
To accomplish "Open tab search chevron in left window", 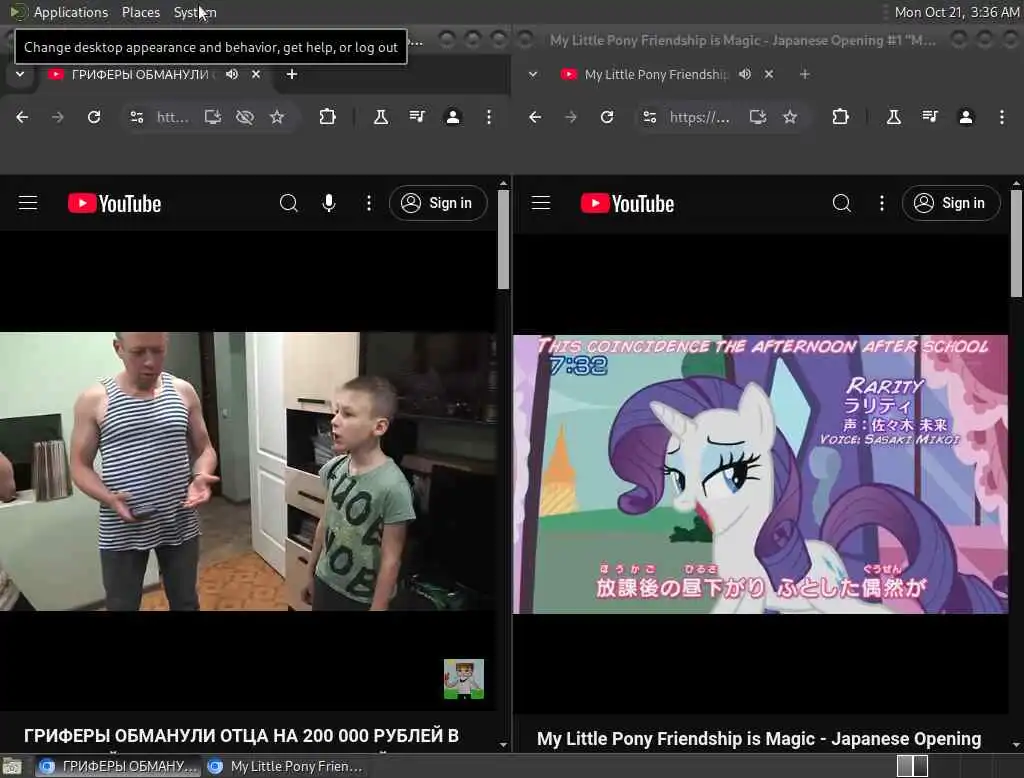I will tap(20, 74).
